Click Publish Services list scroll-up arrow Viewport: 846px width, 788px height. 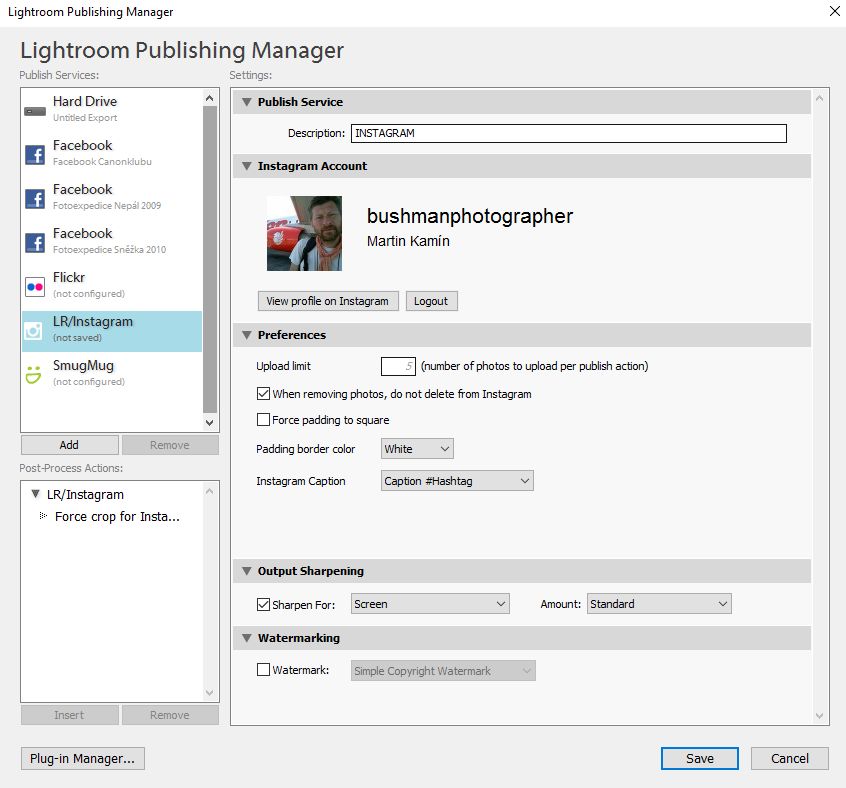(x=210, y=98)
